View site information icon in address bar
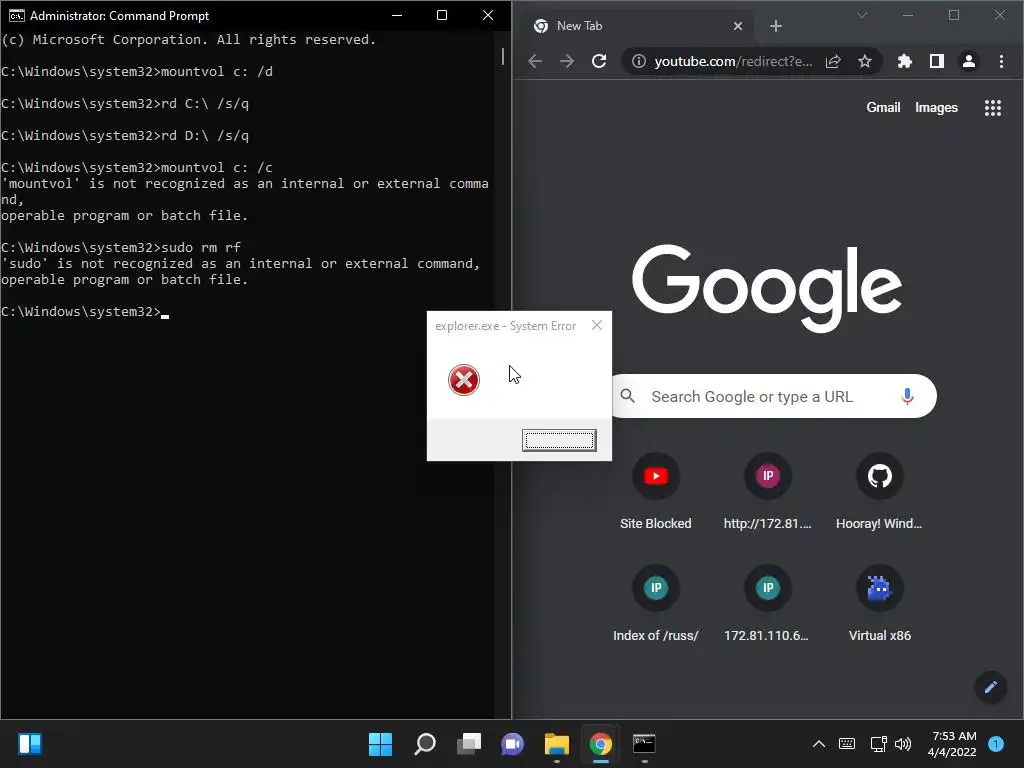 point(639,61)
